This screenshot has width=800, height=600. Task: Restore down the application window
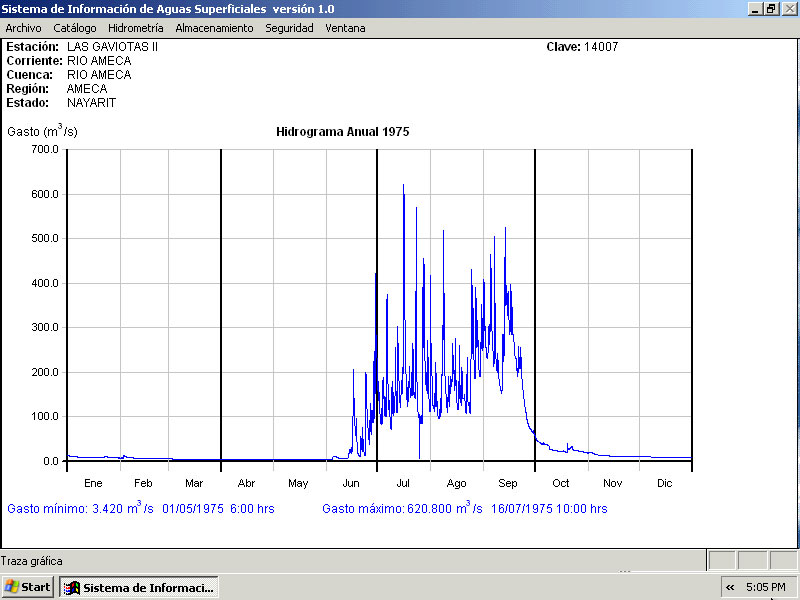pos(771,8)
